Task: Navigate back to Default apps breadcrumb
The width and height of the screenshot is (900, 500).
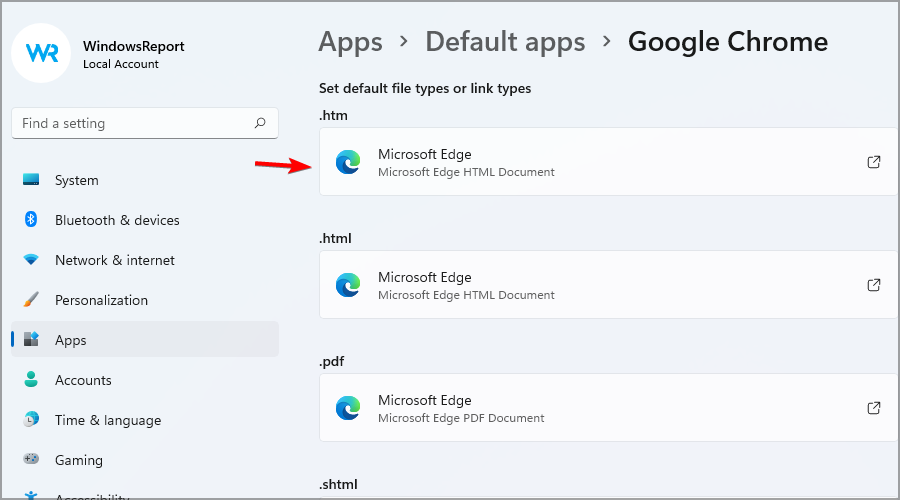Action: pos(505,42)
